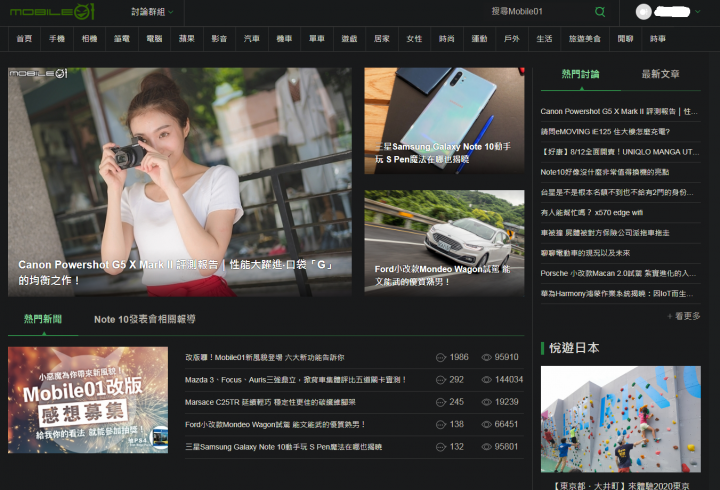720x490 pixels.
Task: Open the 戶外 category
Action: click(512, 39)
